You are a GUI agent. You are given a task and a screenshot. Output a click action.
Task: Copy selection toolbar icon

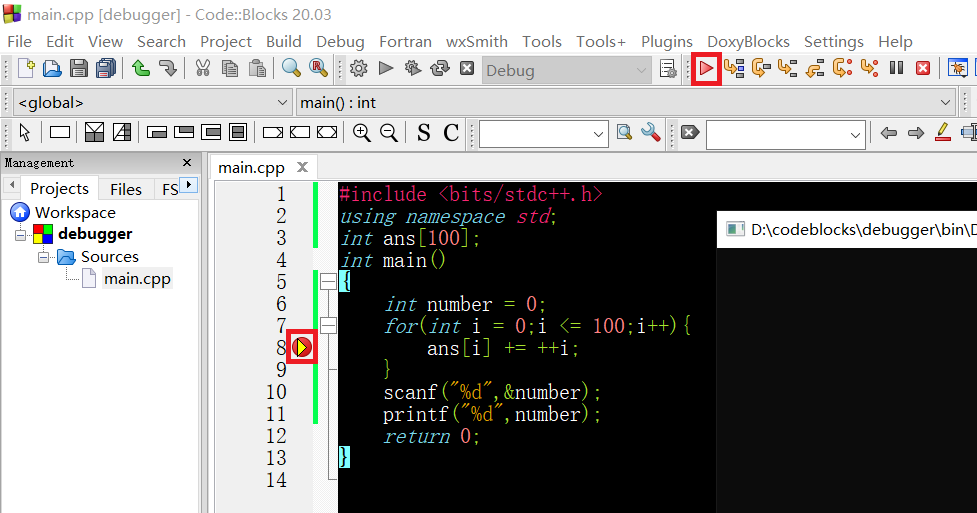pyautogui.click(x=230, y=68)
